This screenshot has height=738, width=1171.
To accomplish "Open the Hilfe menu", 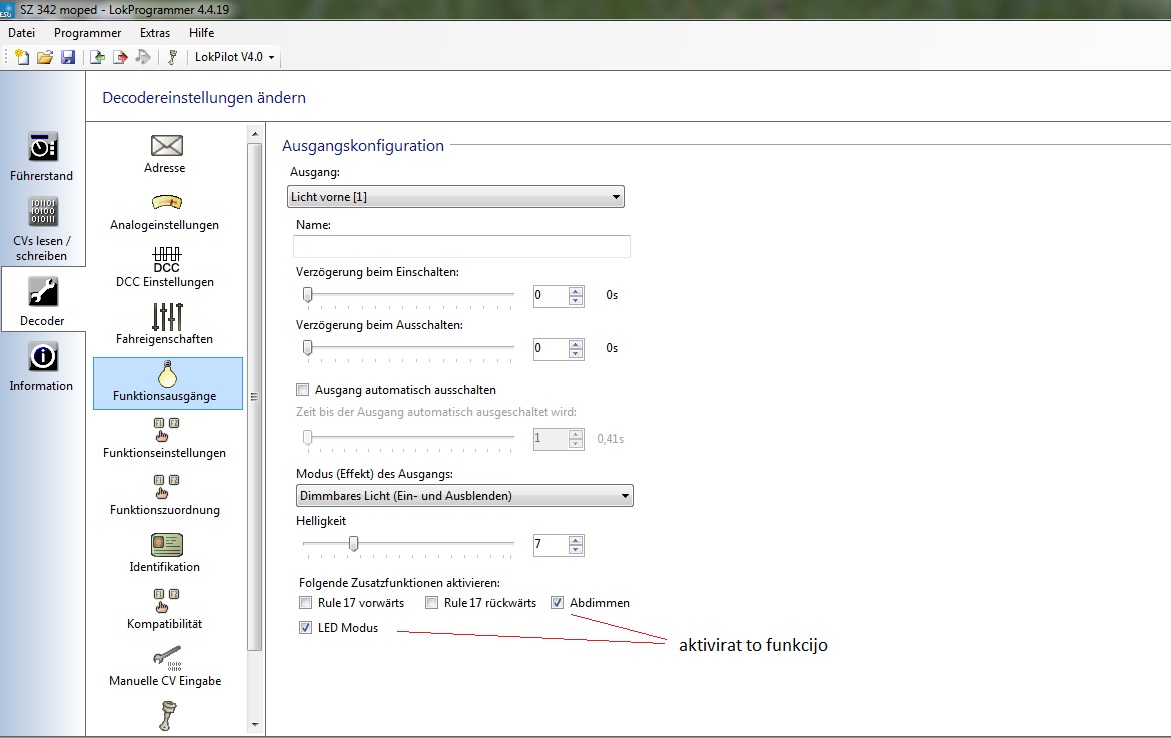I will tap(202, 33).
